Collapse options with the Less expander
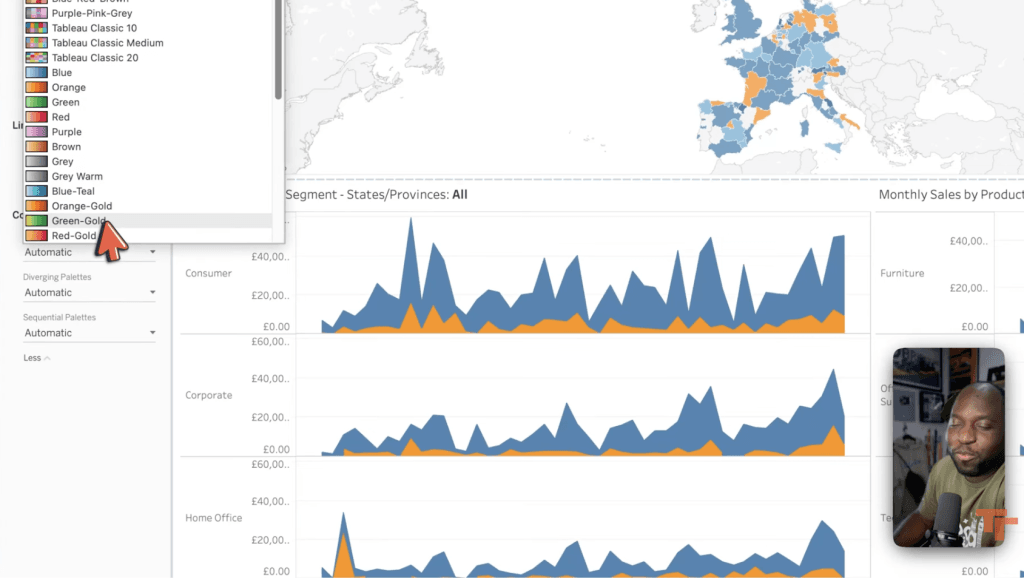Viewport: 1024px width, 579px height. [x=36, y=358]
